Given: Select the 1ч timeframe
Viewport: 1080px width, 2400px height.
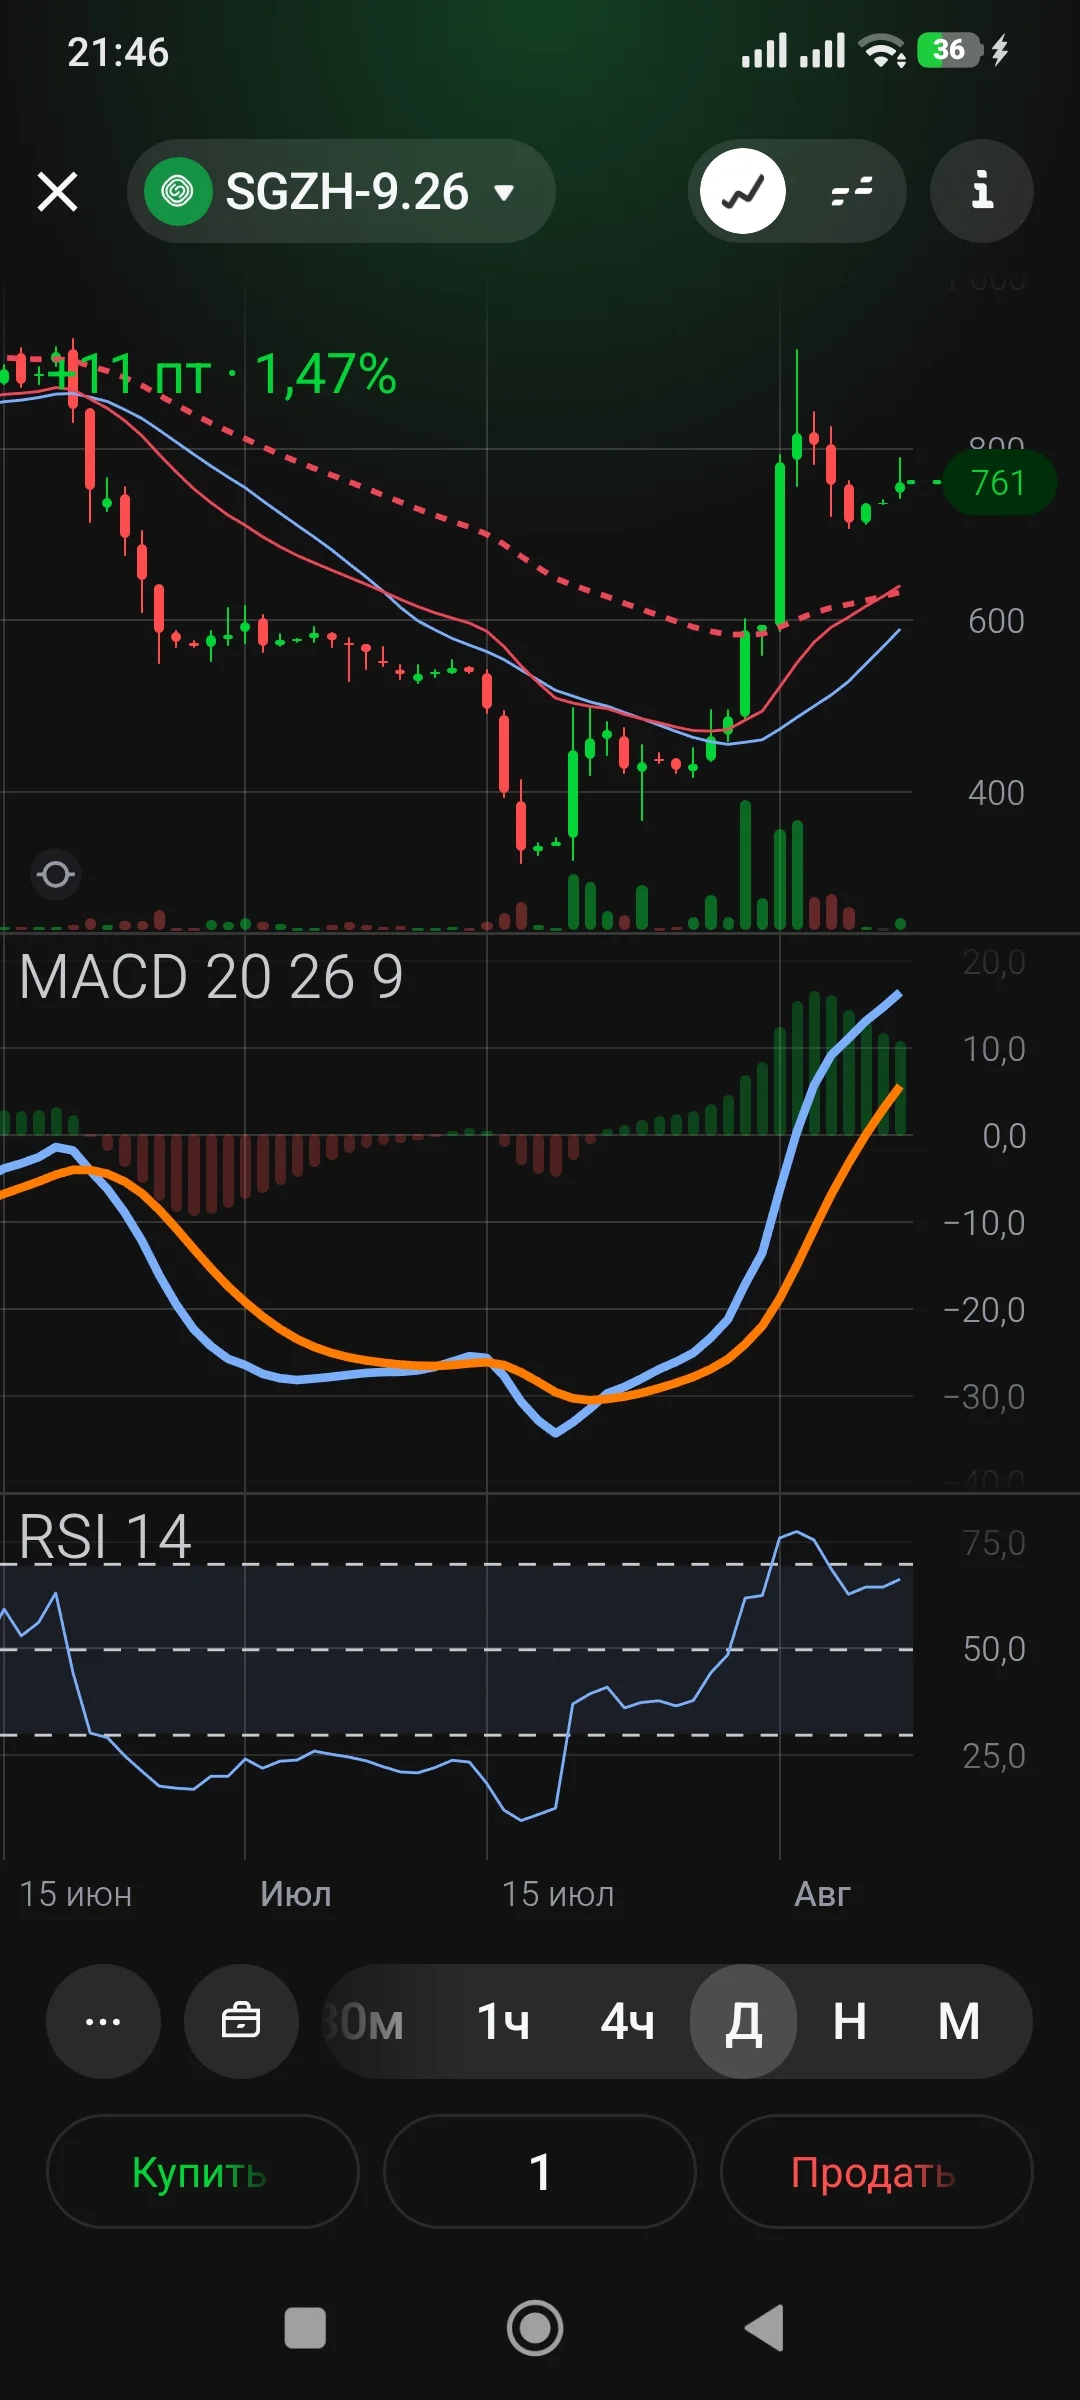Looking at the screenshot, I should point(503,2021).
